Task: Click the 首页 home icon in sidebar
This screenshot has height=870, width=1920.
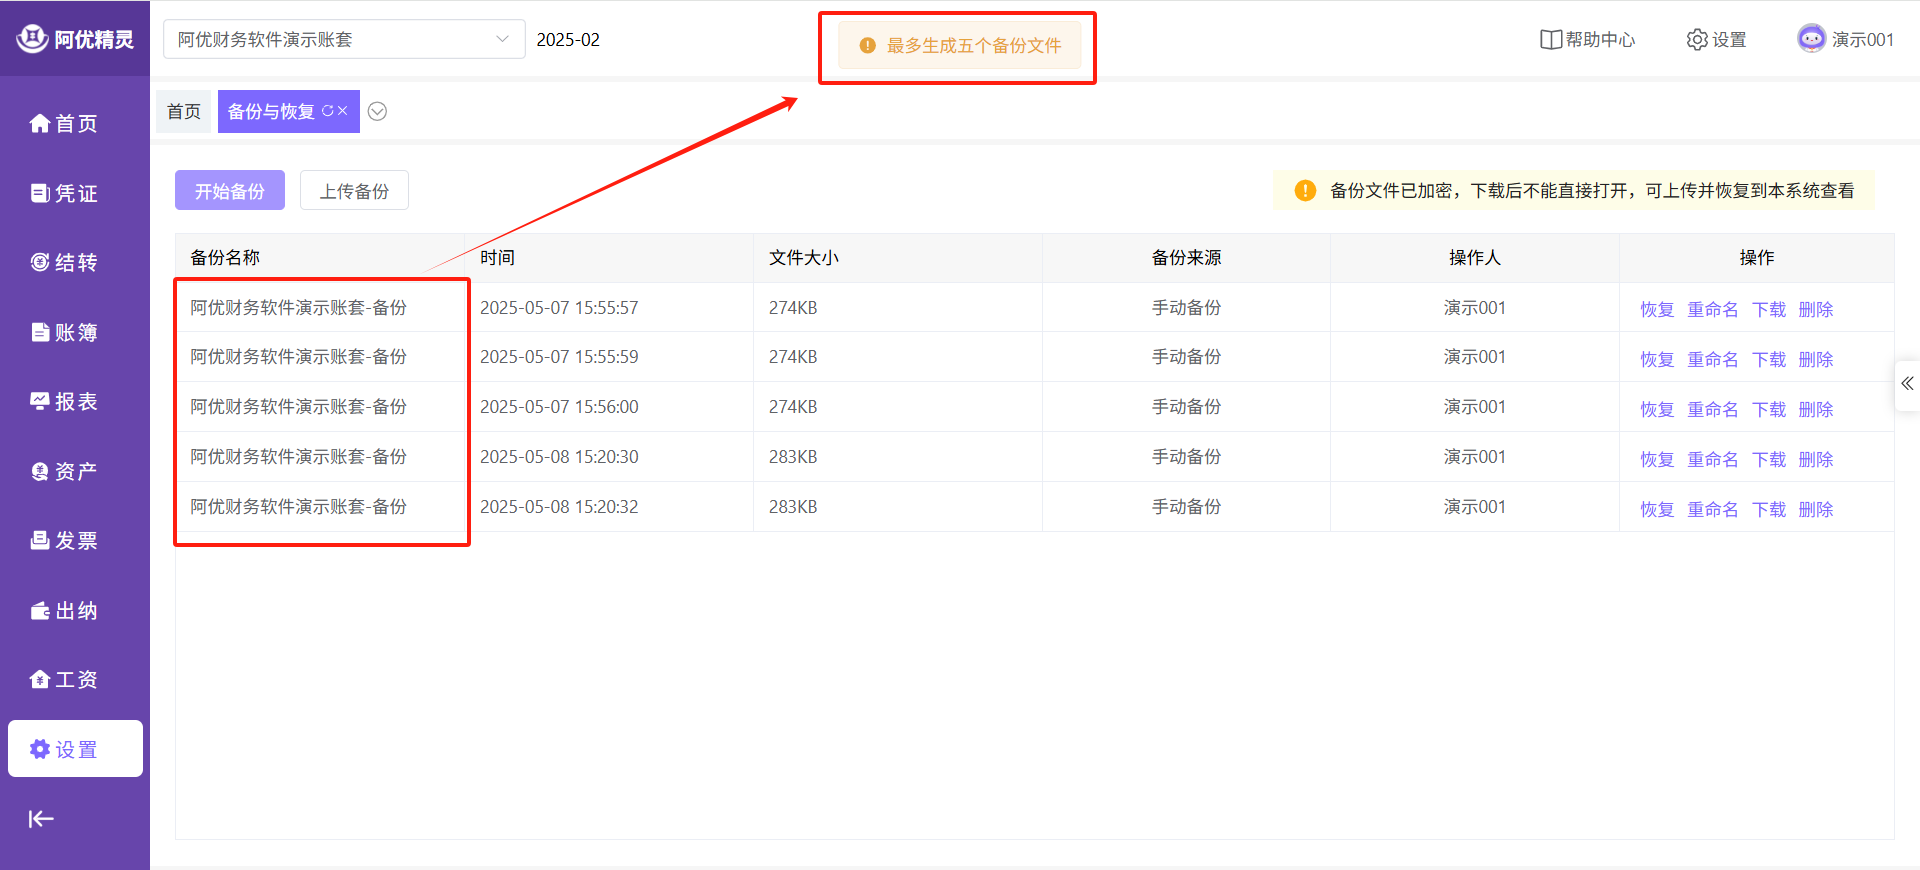Action: tap(40, 123)
